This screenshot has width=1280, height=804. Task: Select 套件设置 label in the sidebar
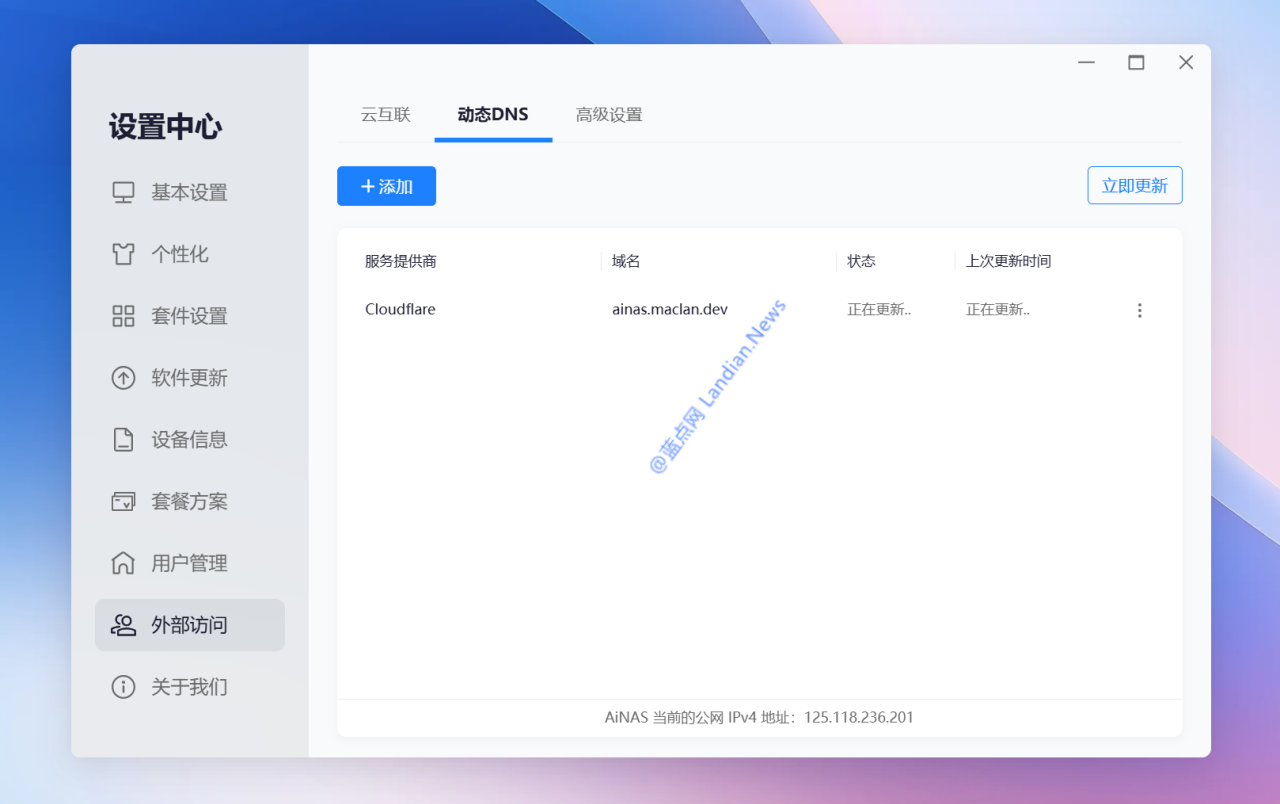point(190,316)
